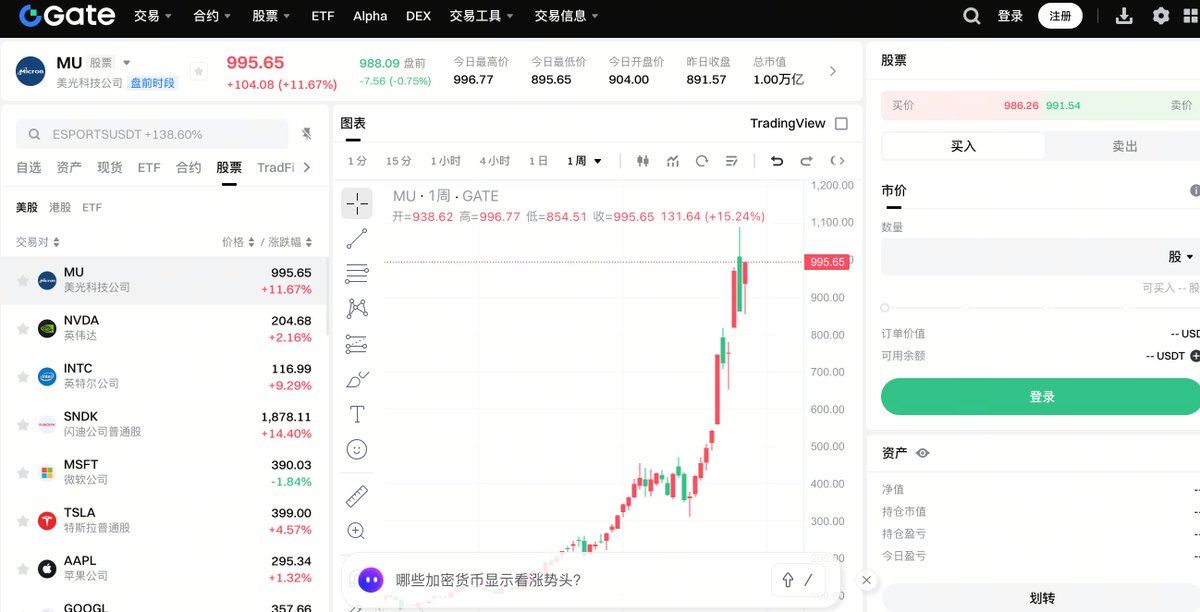1200x612 pixels.
Task: Select the trend line drawing tool
Action: tap(357, 239)
